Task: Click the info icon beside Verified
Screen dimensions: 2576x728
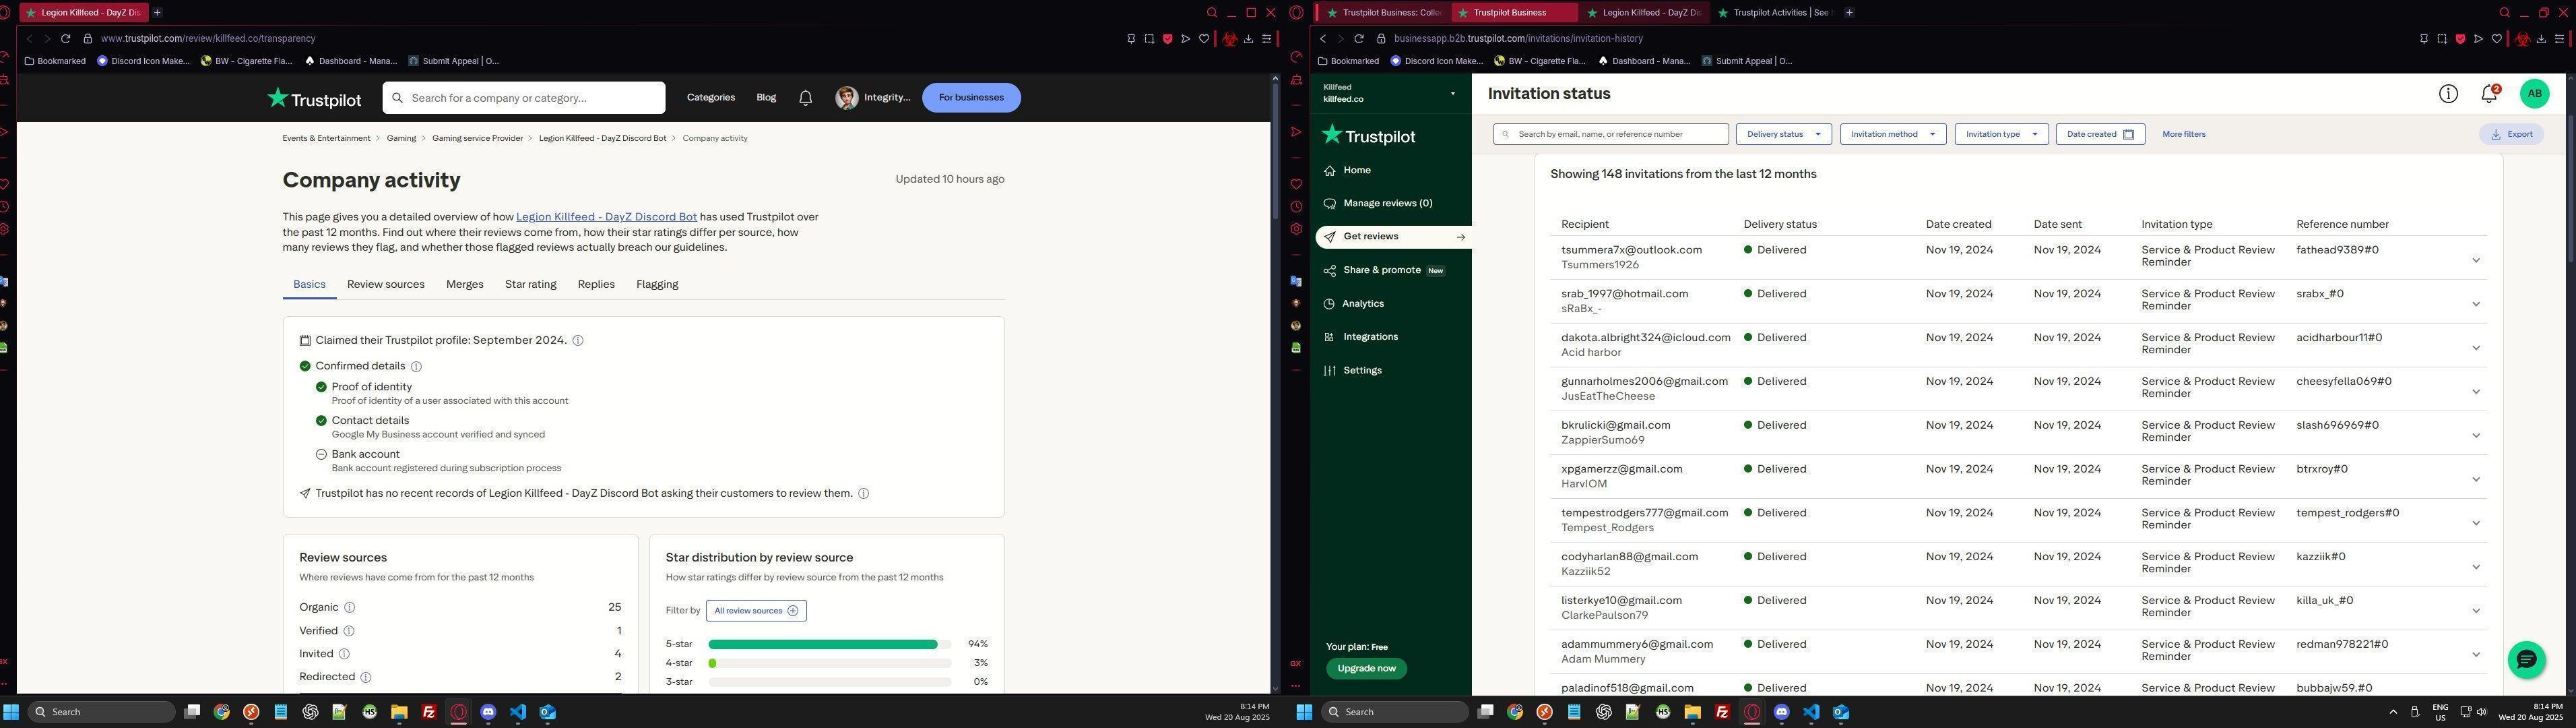Action: [349, 631]
